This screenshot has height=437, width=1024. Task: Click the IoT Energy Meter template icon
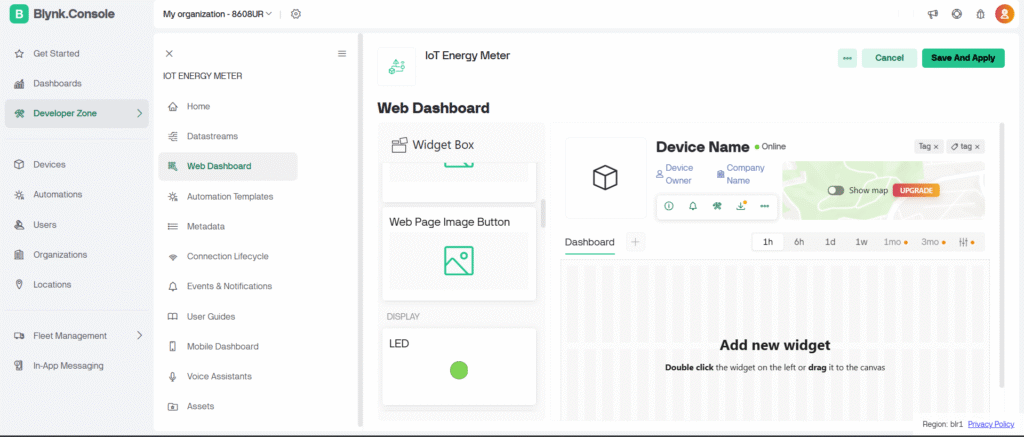coord(396,66)
